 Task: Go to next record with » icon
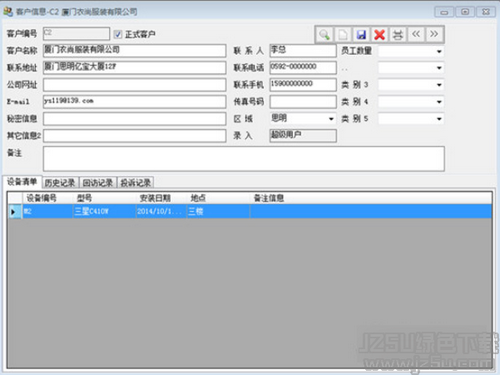(434, 34)
